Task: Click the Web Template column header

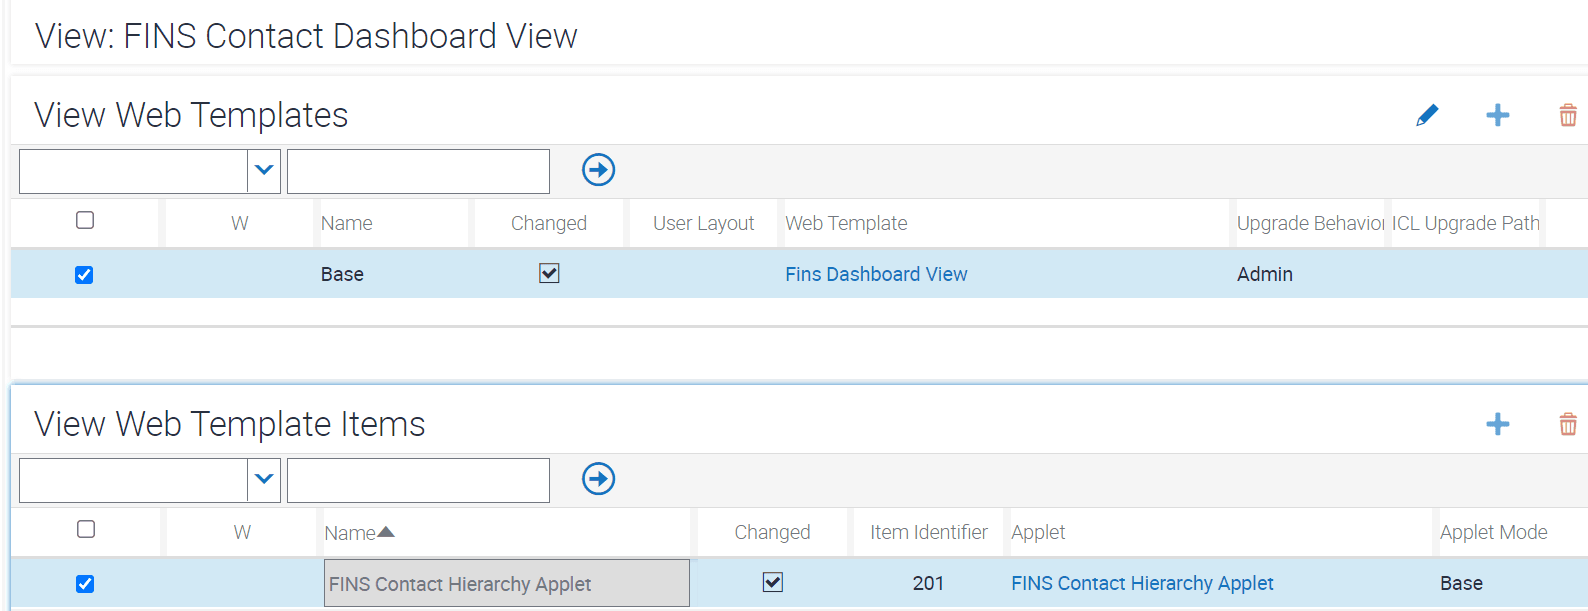Action: coord(846,223)
